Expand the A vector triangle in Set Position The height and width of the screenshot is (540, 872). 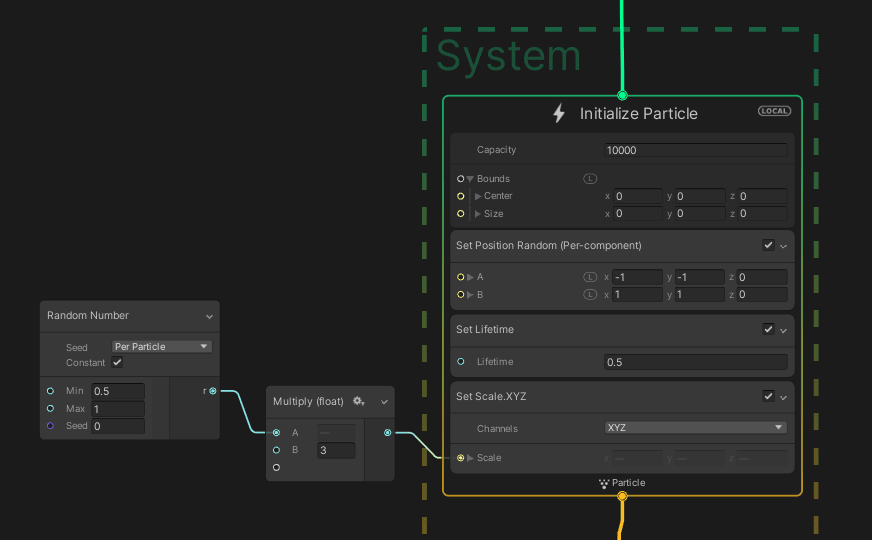(x=470, y=277)
